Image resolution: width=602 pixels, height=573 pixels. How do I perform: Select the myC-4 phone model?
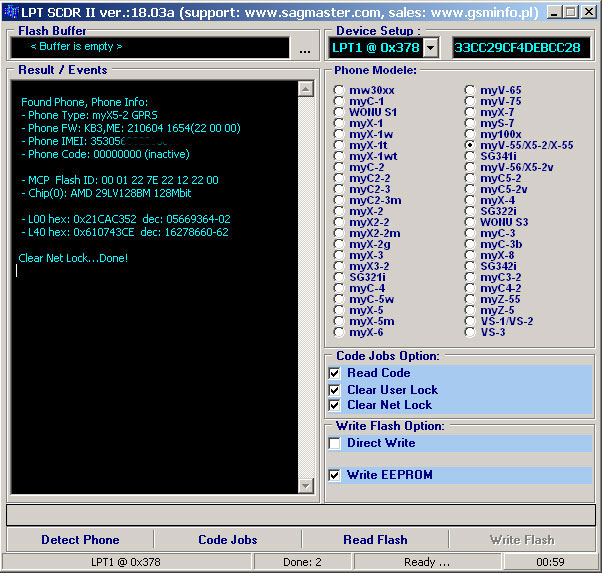tap(339, 288)
